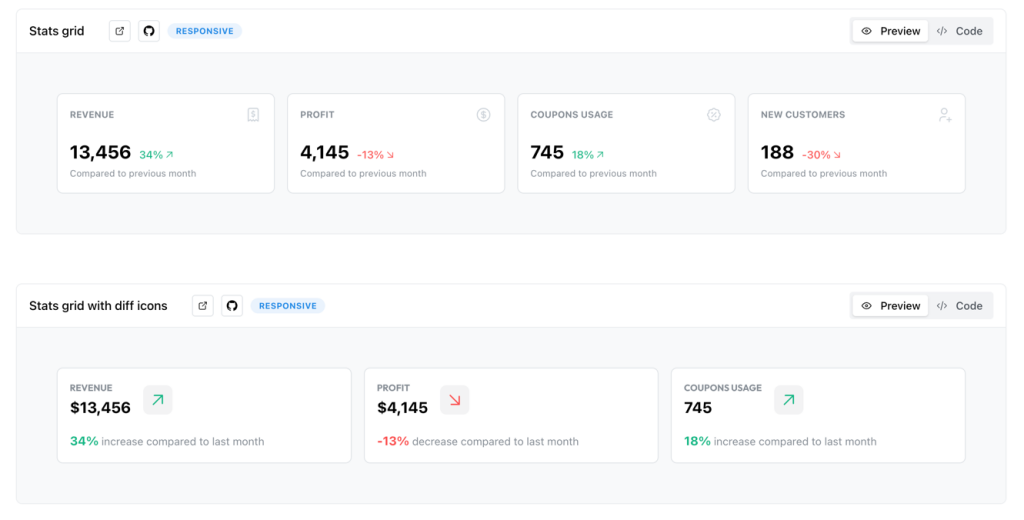Click external link icon for diff icons grid

point(203,306)
